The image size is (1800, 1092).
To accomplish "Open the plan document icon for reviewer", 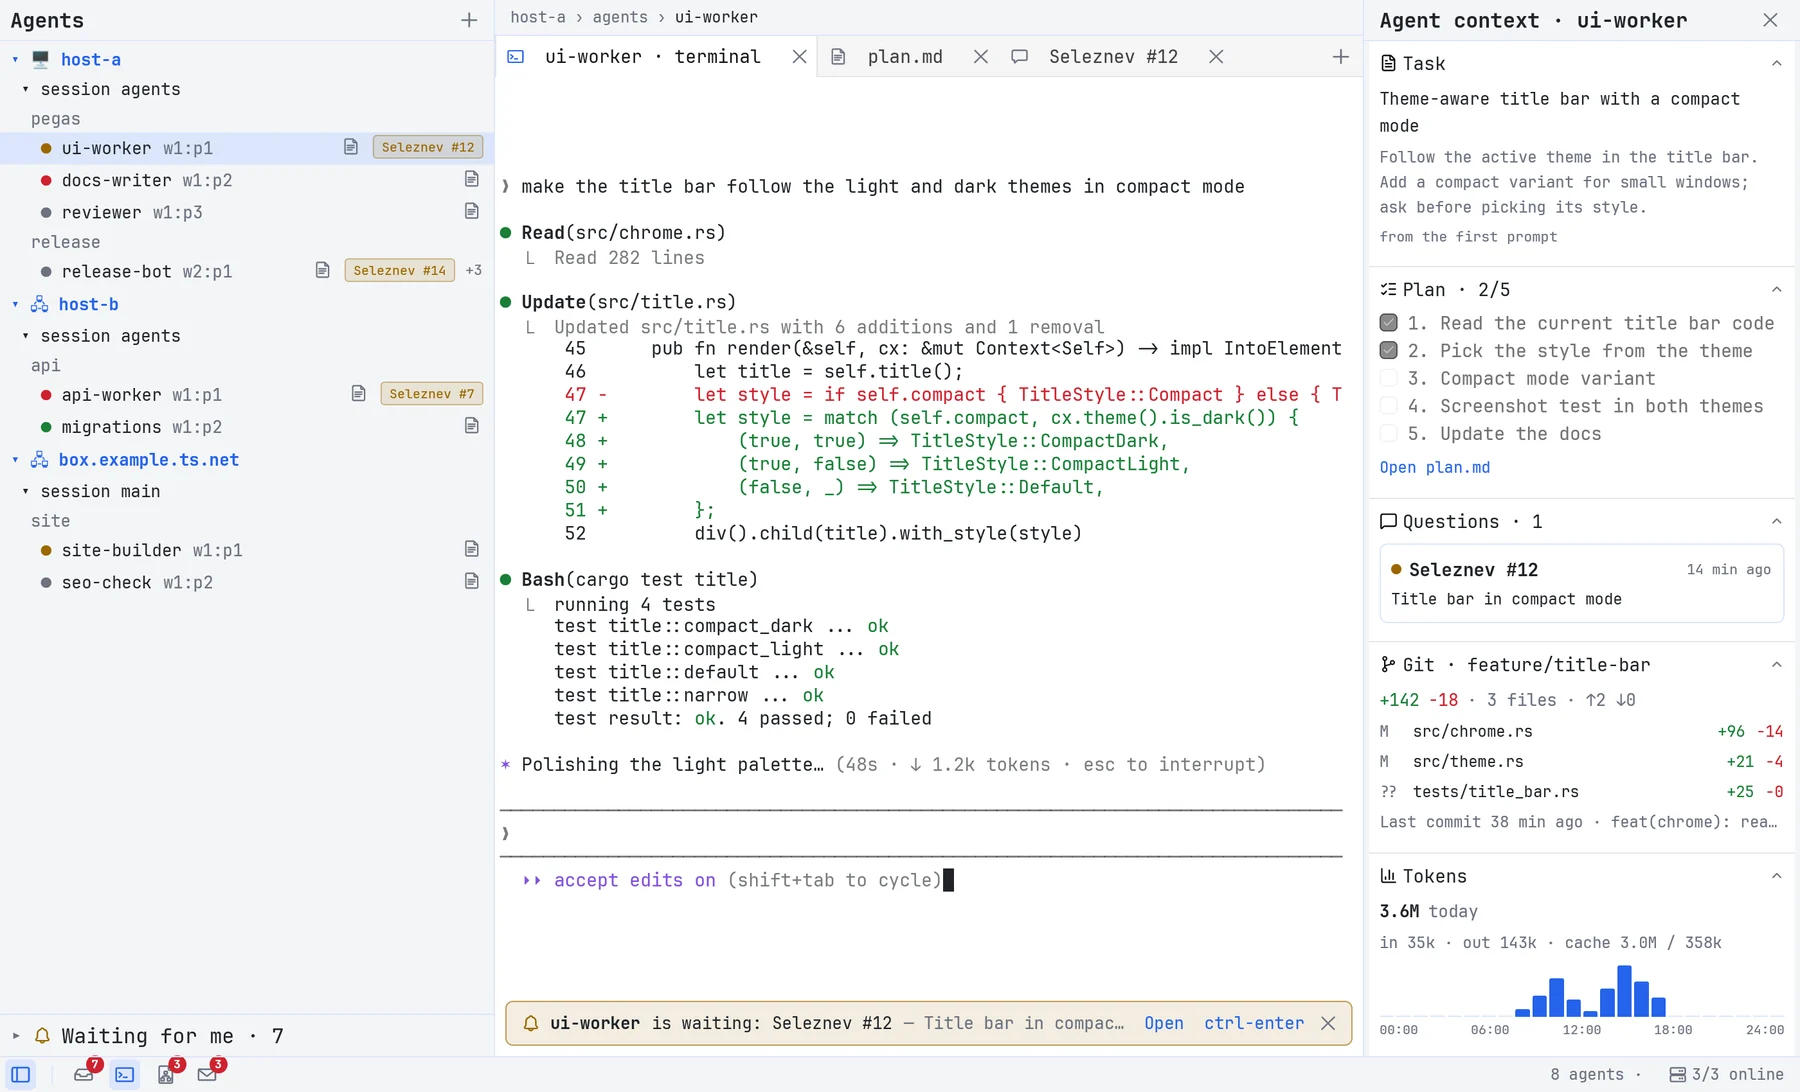I will pyautogui.click(x=472, y=211).
